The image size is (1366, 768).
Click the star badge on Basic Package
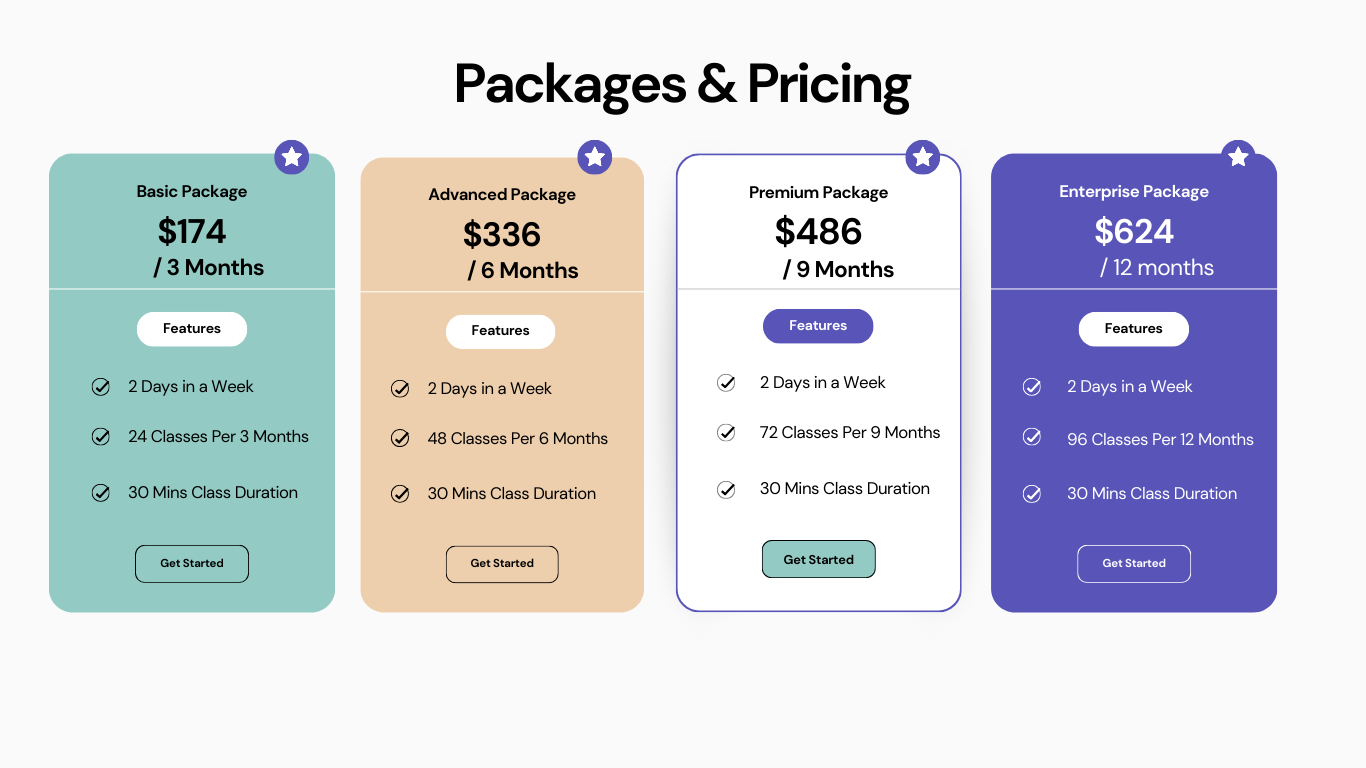coord(292,157)
